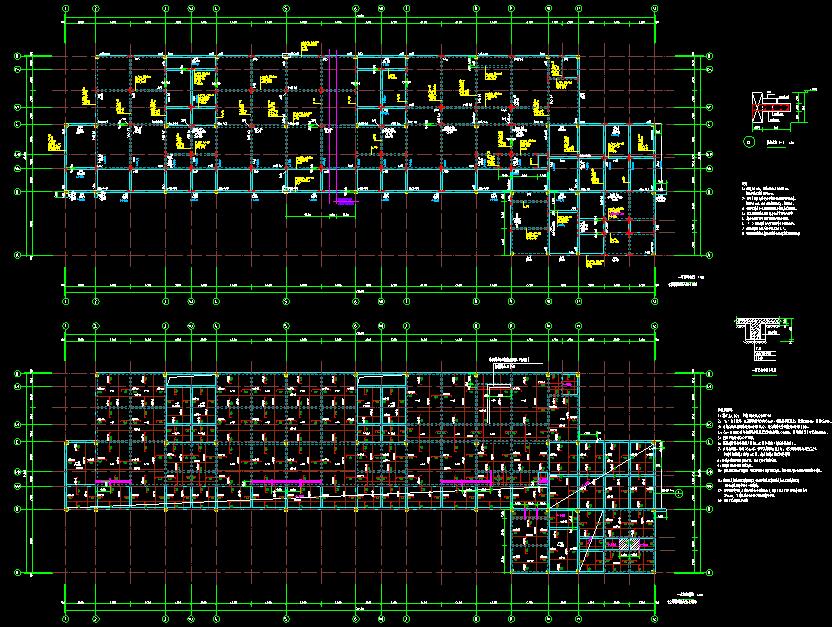Screen dimensions: 832x627
Task: Select the vertical magenta lines in upper plan
Action: point(333,120)
